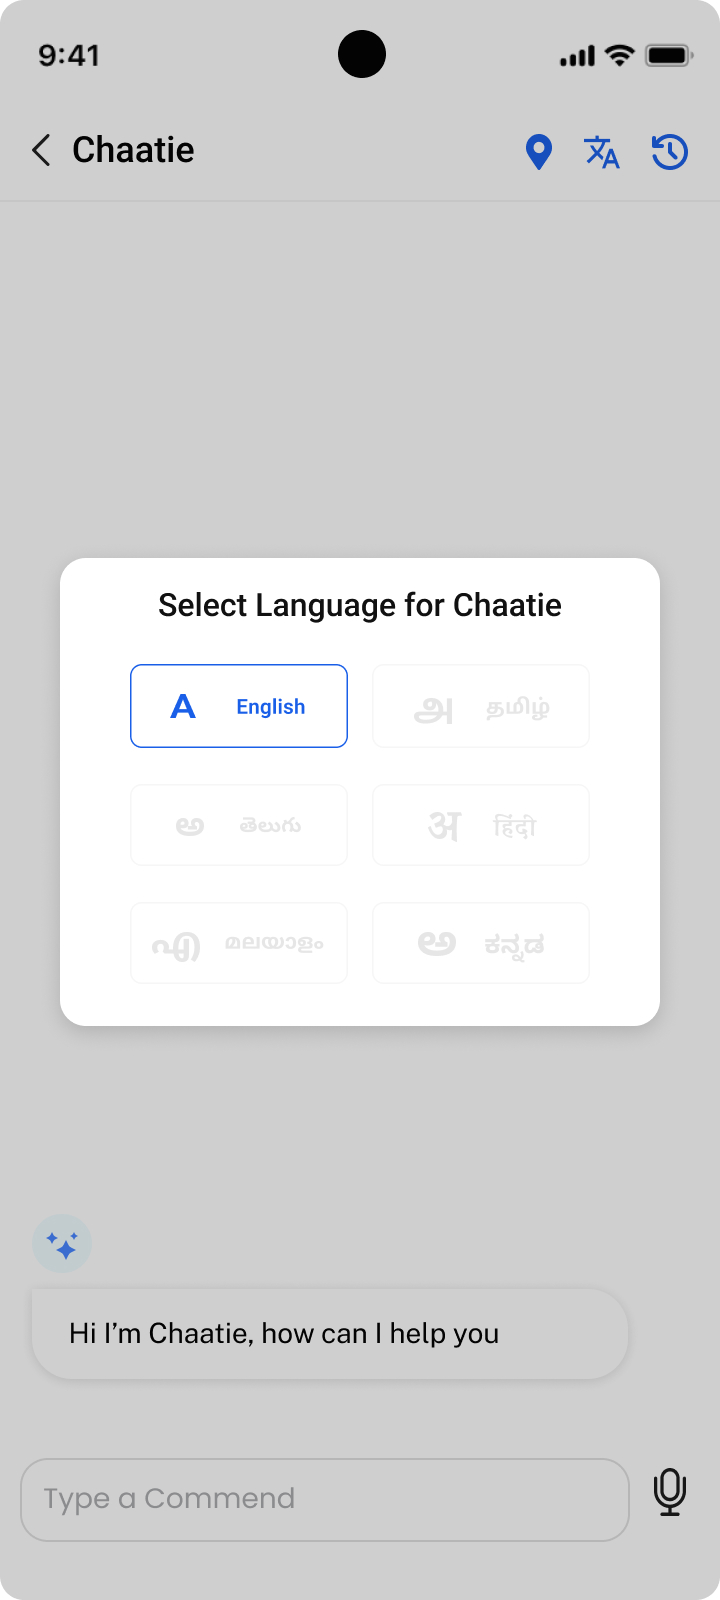Tap the microphone voice input icon

coord(670,1492)
